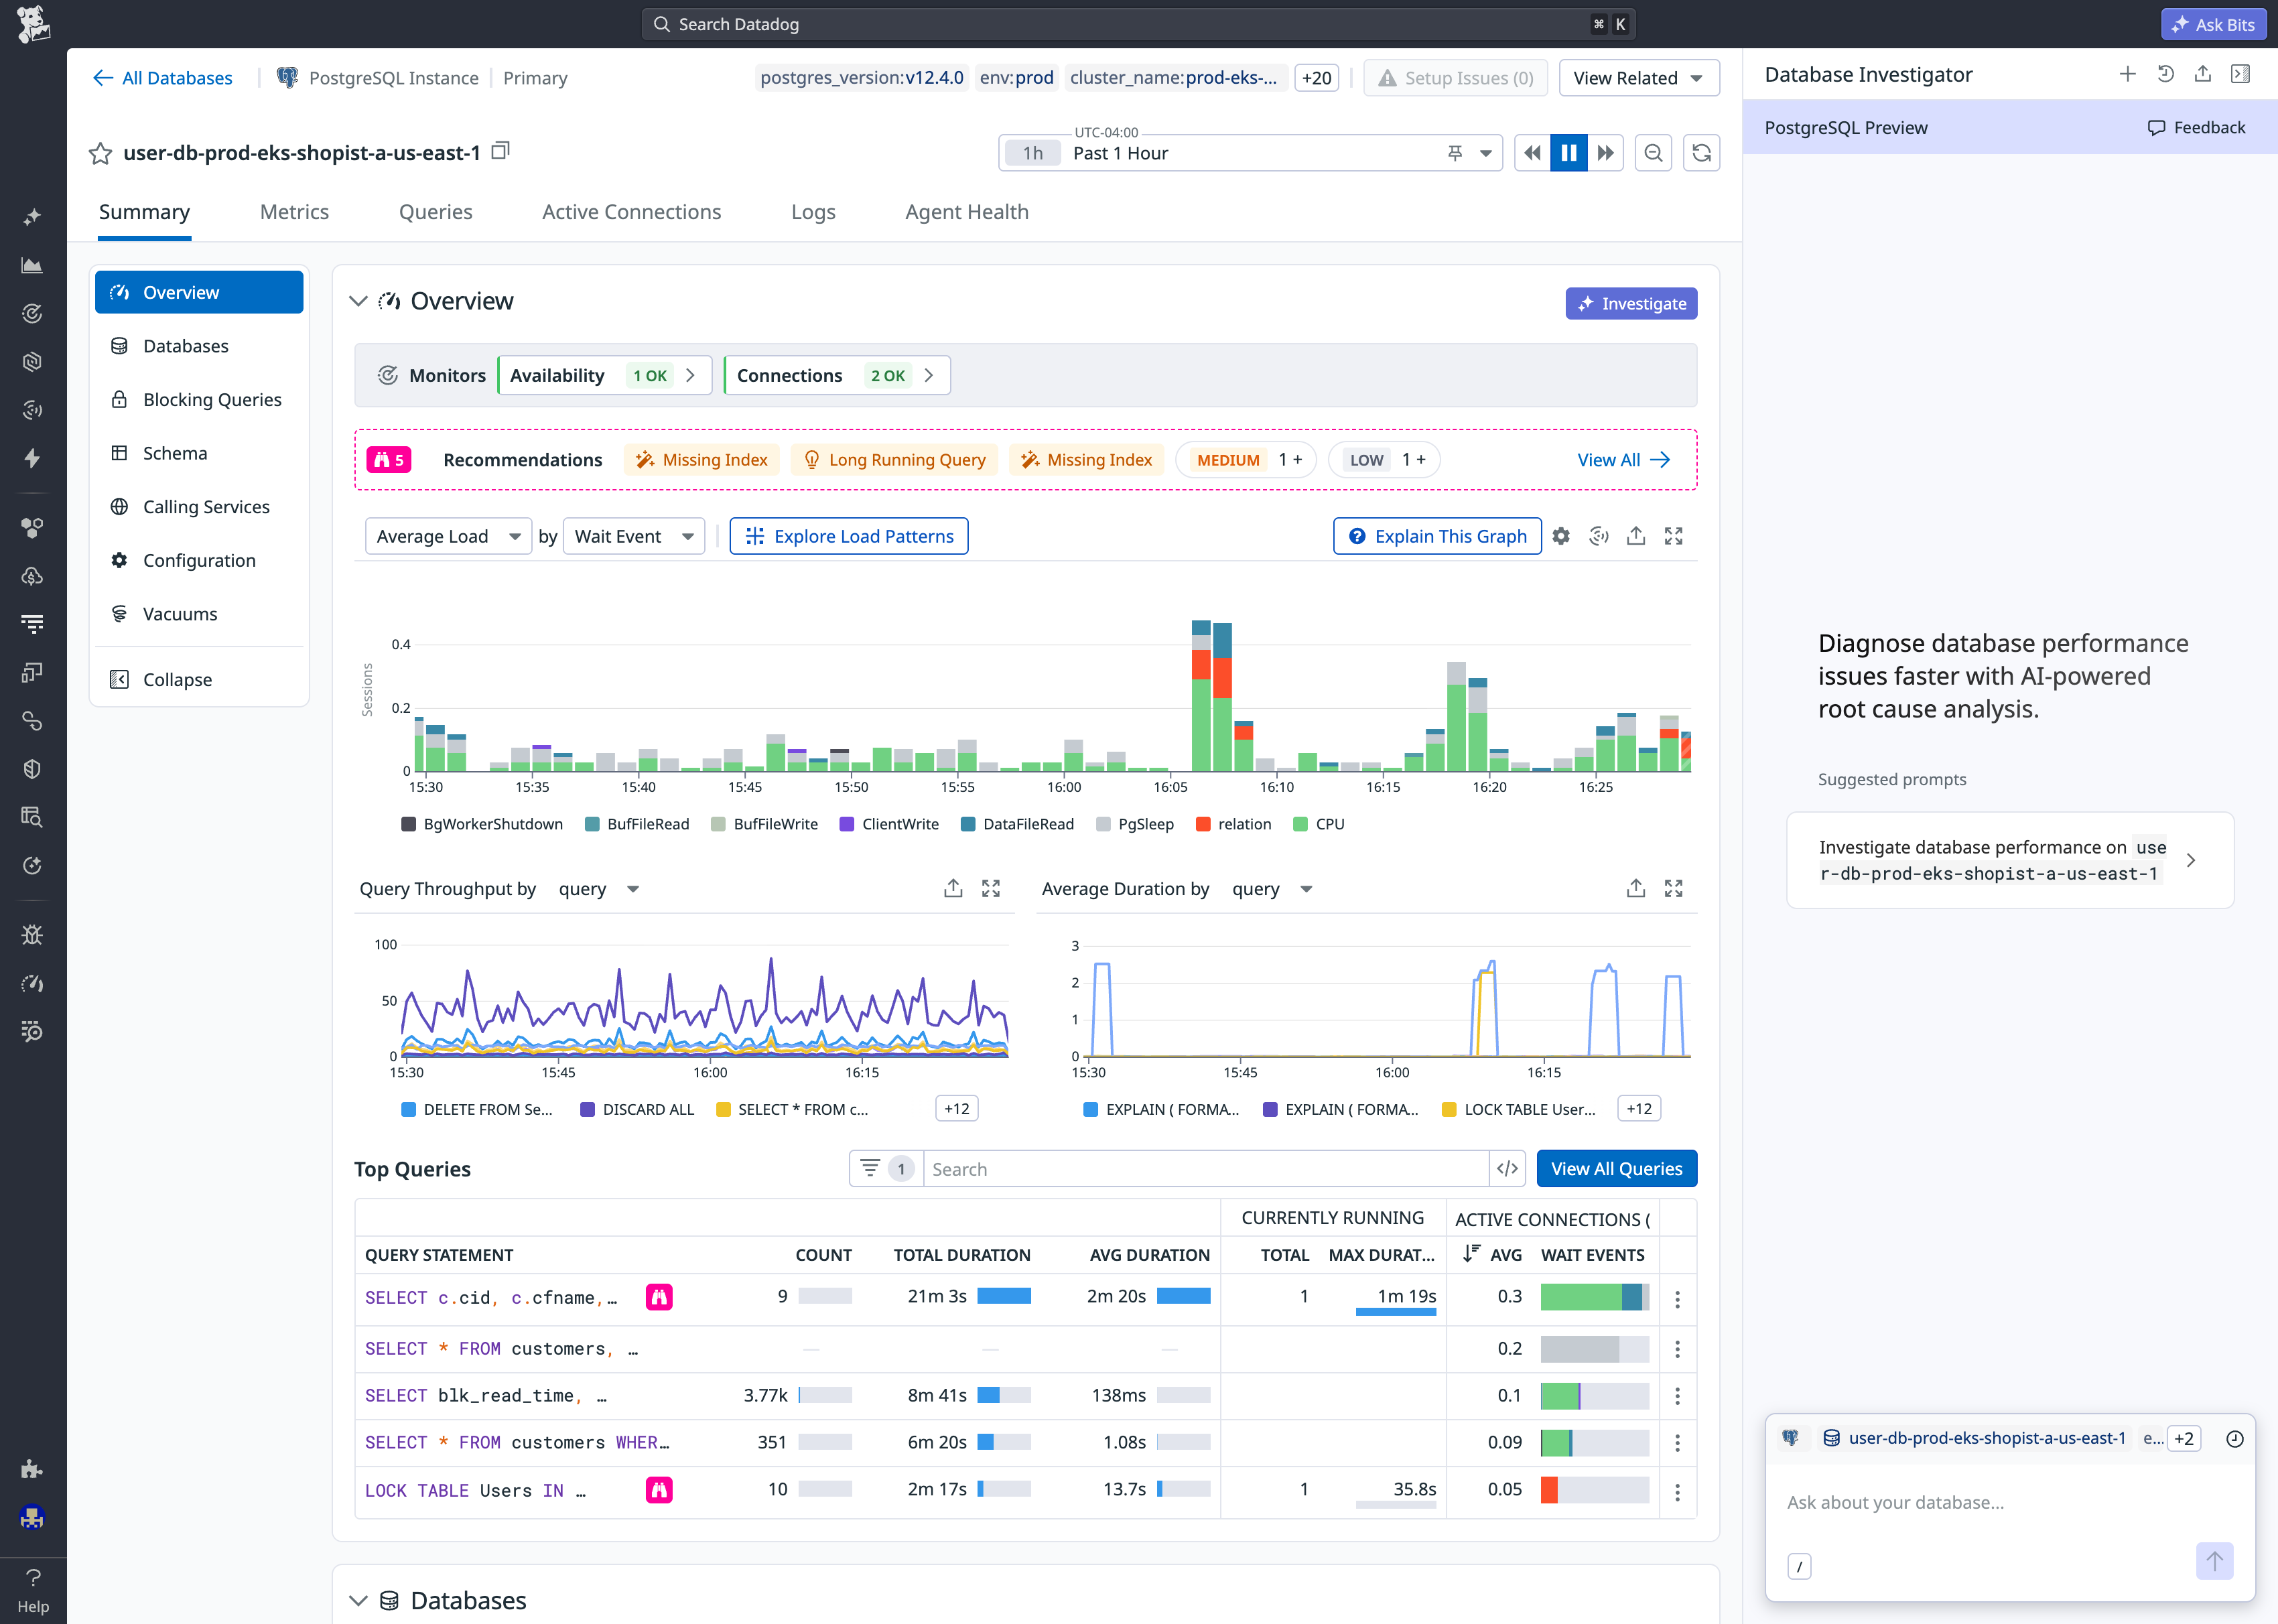The width and height of the screenshot is (2278, 1624).
Task: Toggle ClientWrite series in the legend
Action: click(x=889, y=824)
